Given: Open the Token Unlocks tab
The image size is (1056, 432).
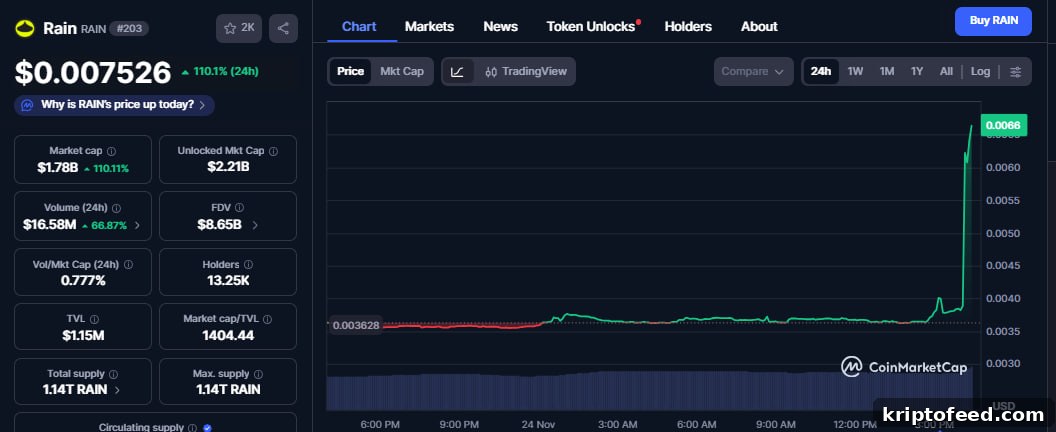Looking at the screenshot, I should [x=591, y=27].
